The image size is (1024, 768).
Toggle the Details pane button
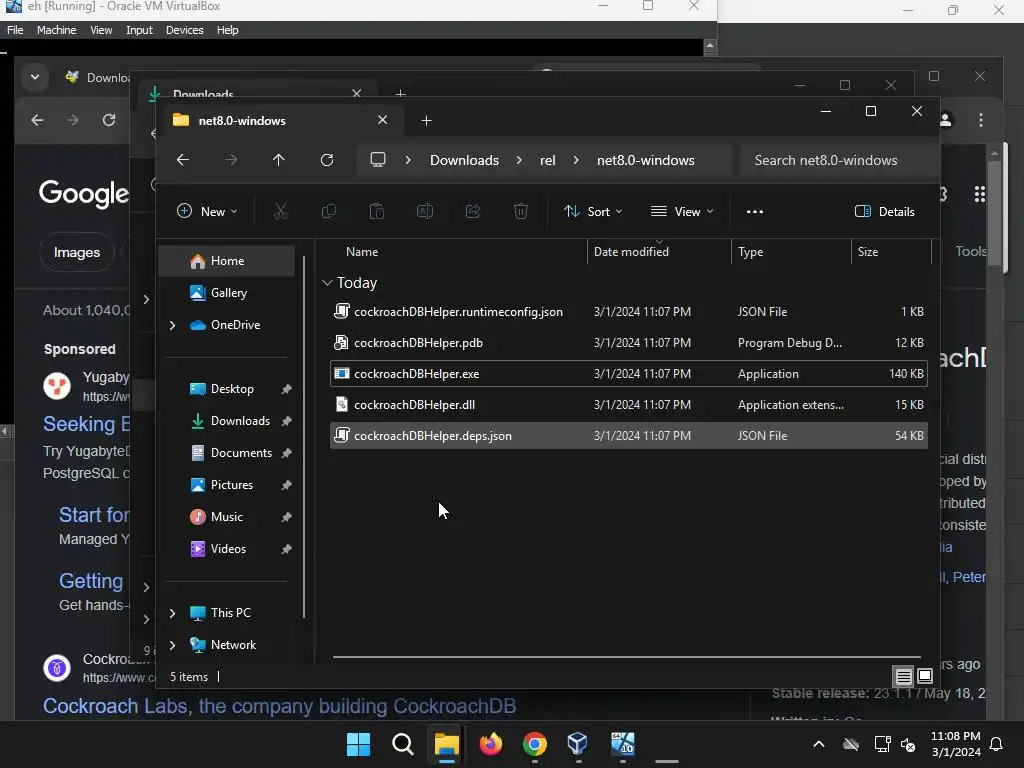pyautogui.click(x=885, y=212)
